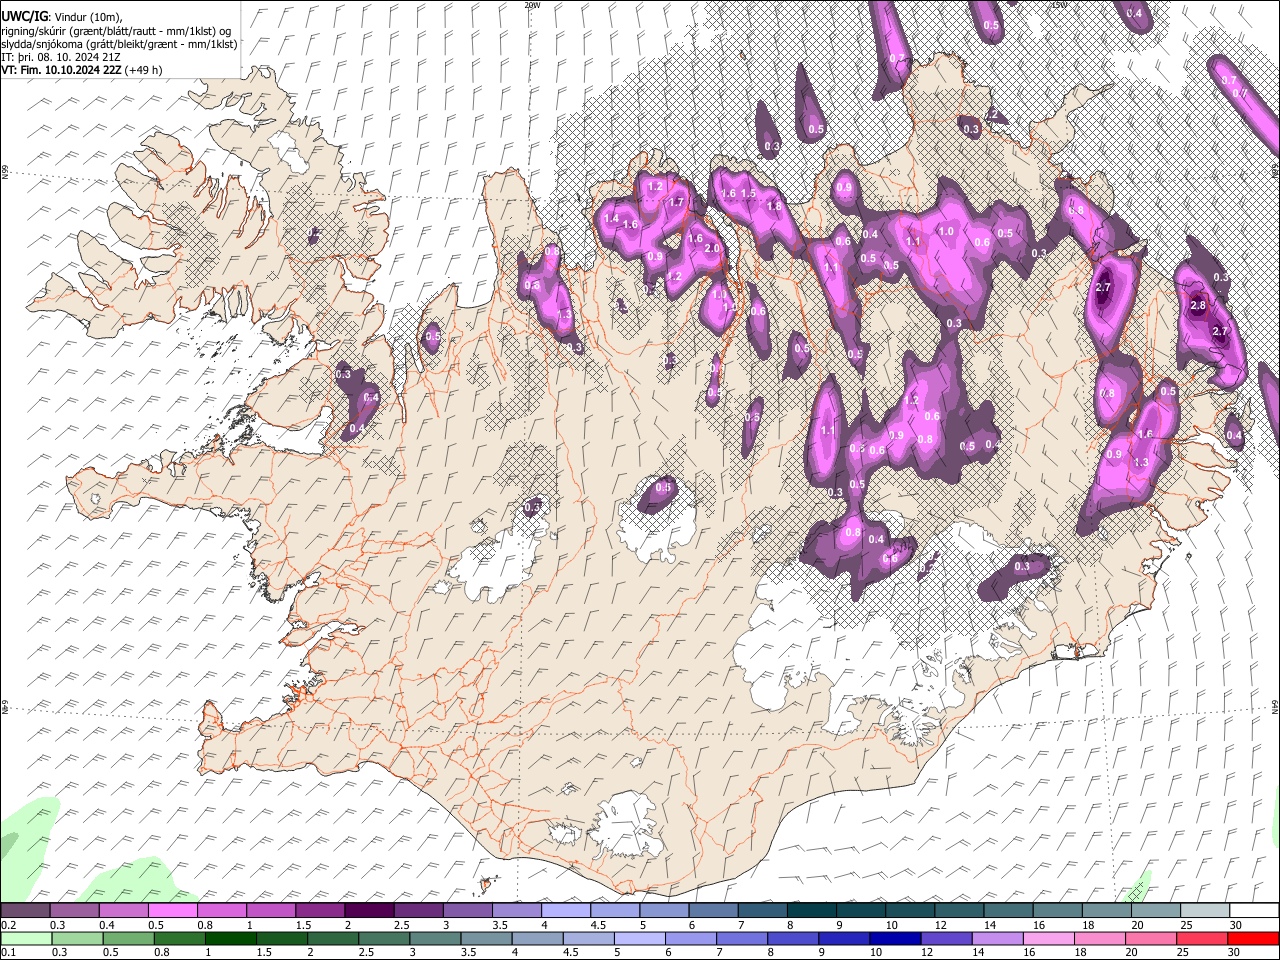Viewport: 1280px width, 960px height.
Task: Click the 'IT: þri. 08. 10. 2024 21Z' line
Action: [x=62, y=57]
